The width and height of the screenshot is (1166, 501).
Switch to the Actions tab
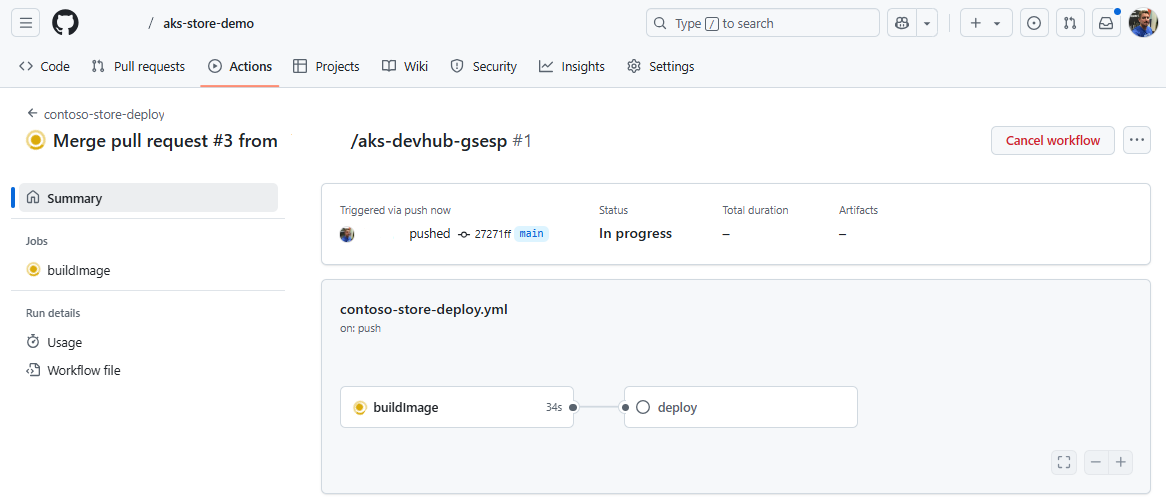pyautogui.click(x=239, y=66)
